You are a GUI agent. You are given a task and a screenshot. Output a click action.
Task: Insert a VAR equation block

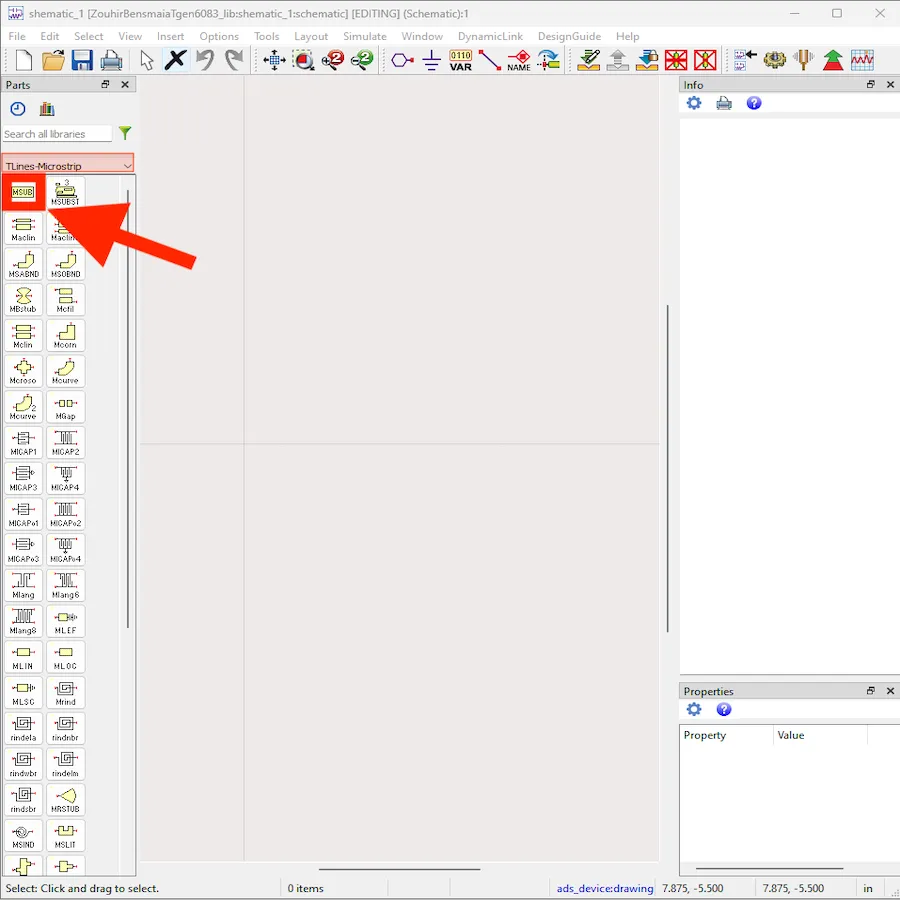460,60
